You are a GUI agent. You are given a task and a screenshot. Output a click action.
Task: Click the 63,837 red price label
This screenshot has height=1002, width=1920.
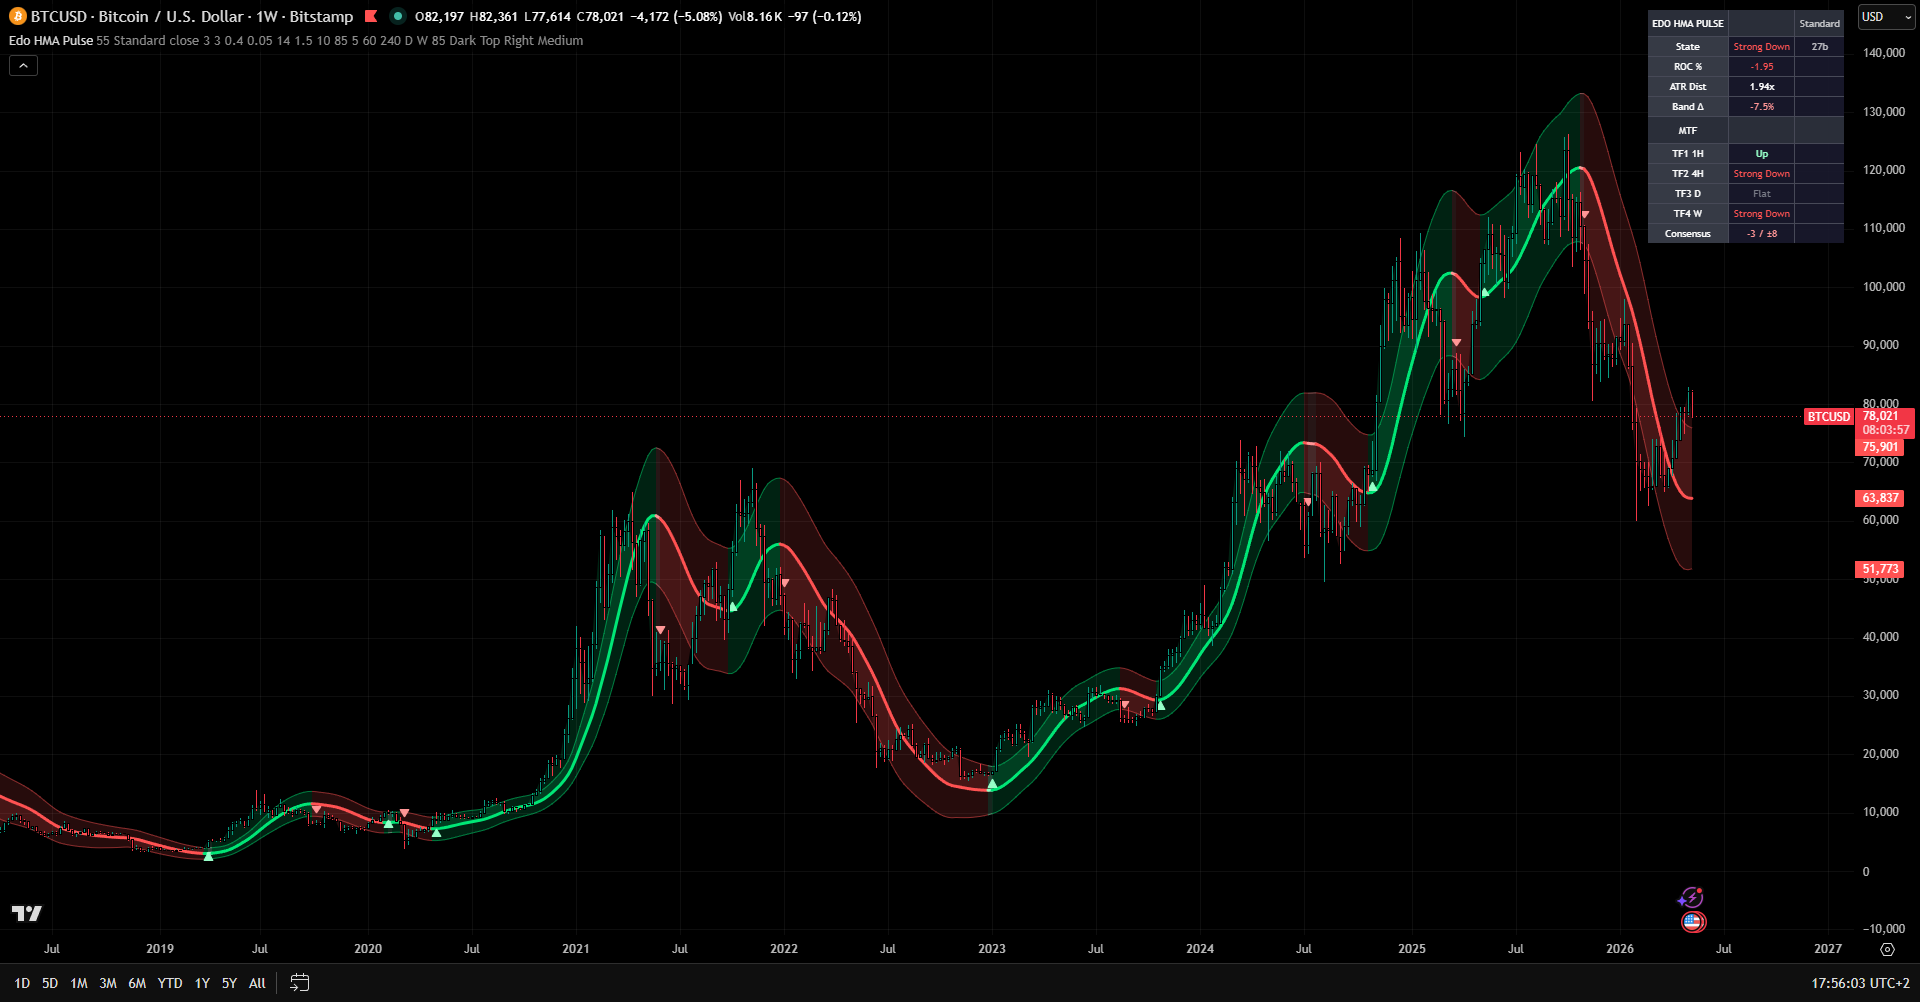[1880, 498]
